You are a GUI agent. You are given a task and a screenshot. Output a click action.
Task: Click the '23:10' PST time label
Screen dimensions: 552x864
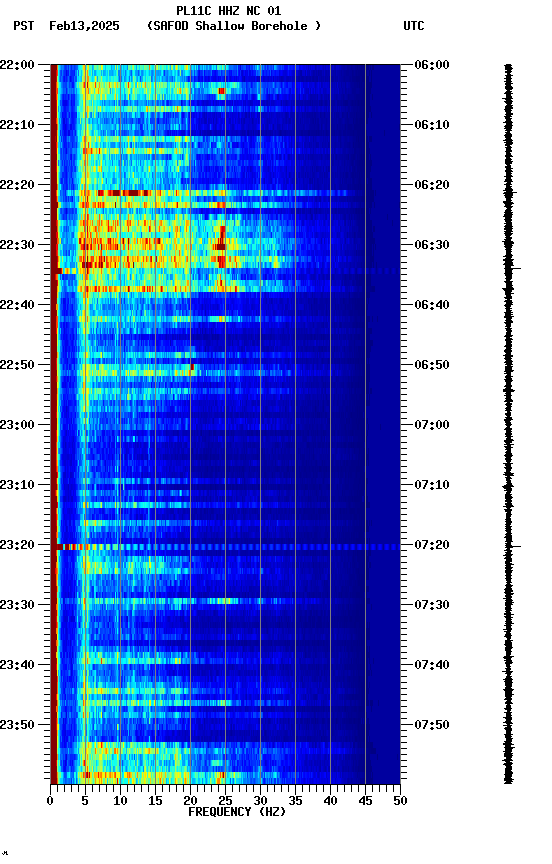(17, 485)
